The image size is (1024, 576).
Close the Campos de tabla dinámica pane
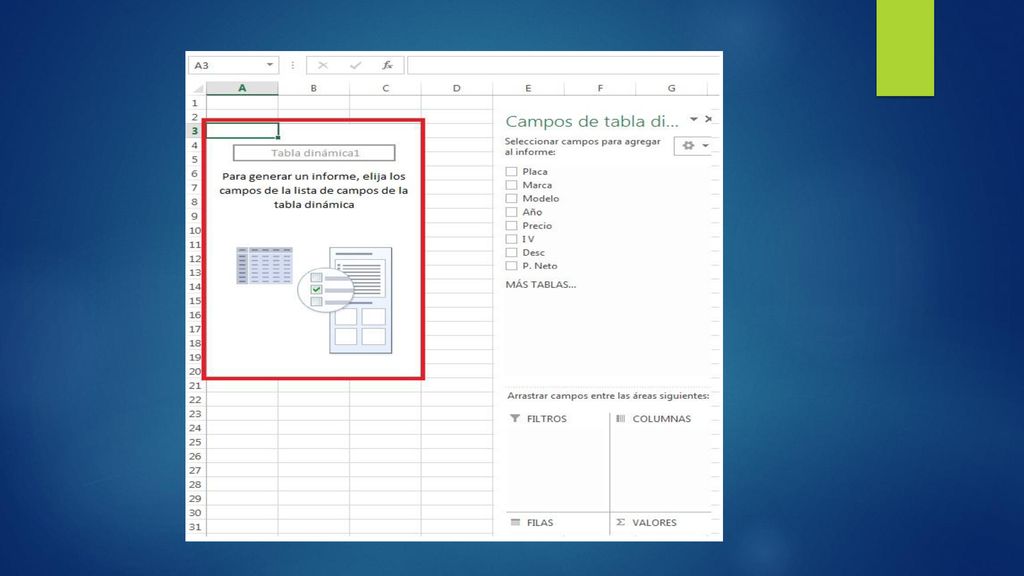point(709,119)
